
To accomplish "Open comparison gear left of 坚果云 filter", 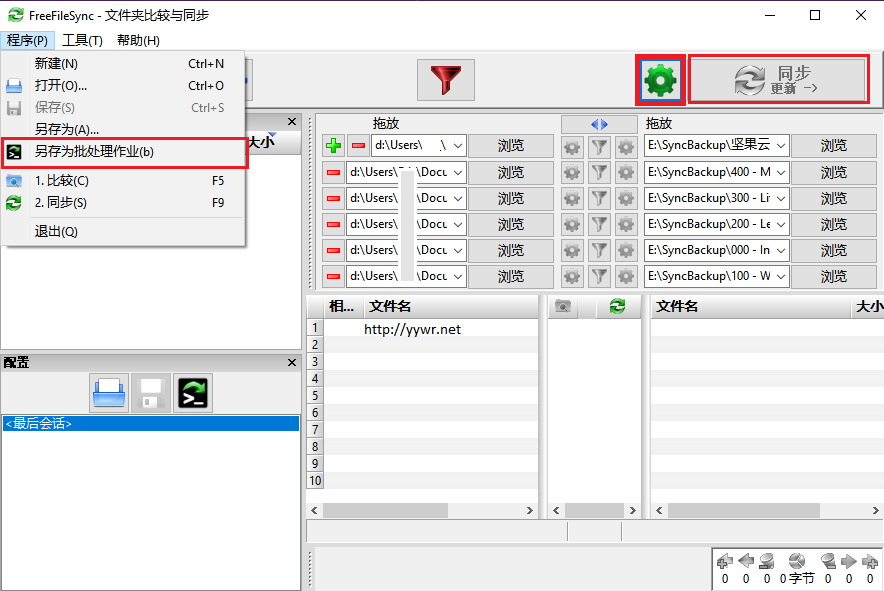I will 572,147.
